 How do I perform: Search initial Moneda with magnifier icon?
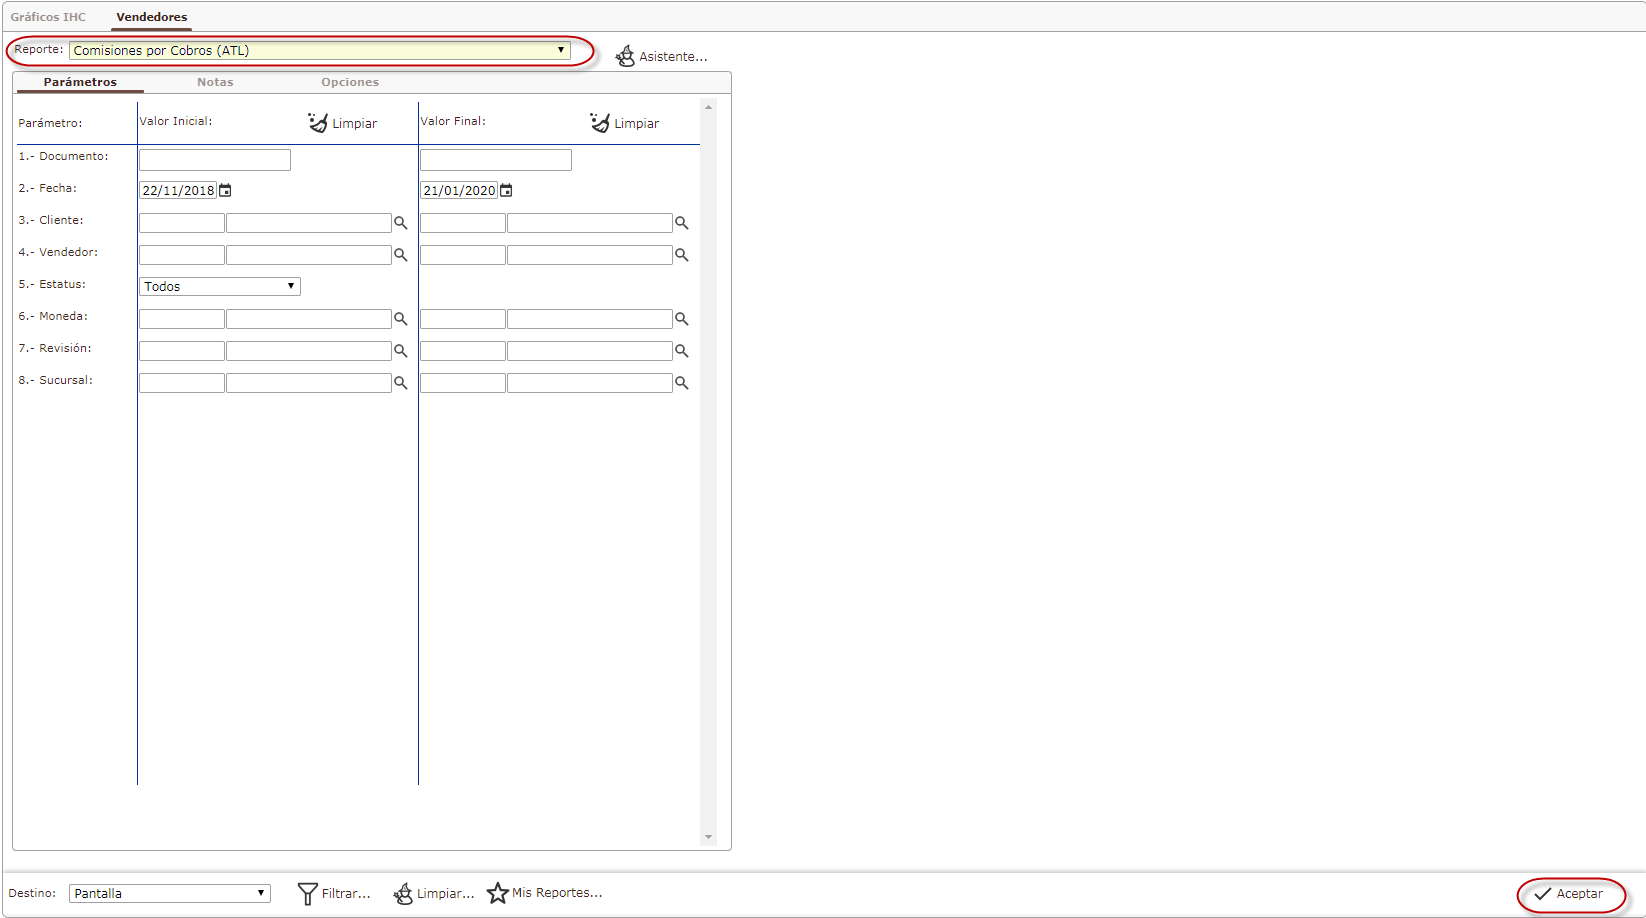[x=400, y=319]
